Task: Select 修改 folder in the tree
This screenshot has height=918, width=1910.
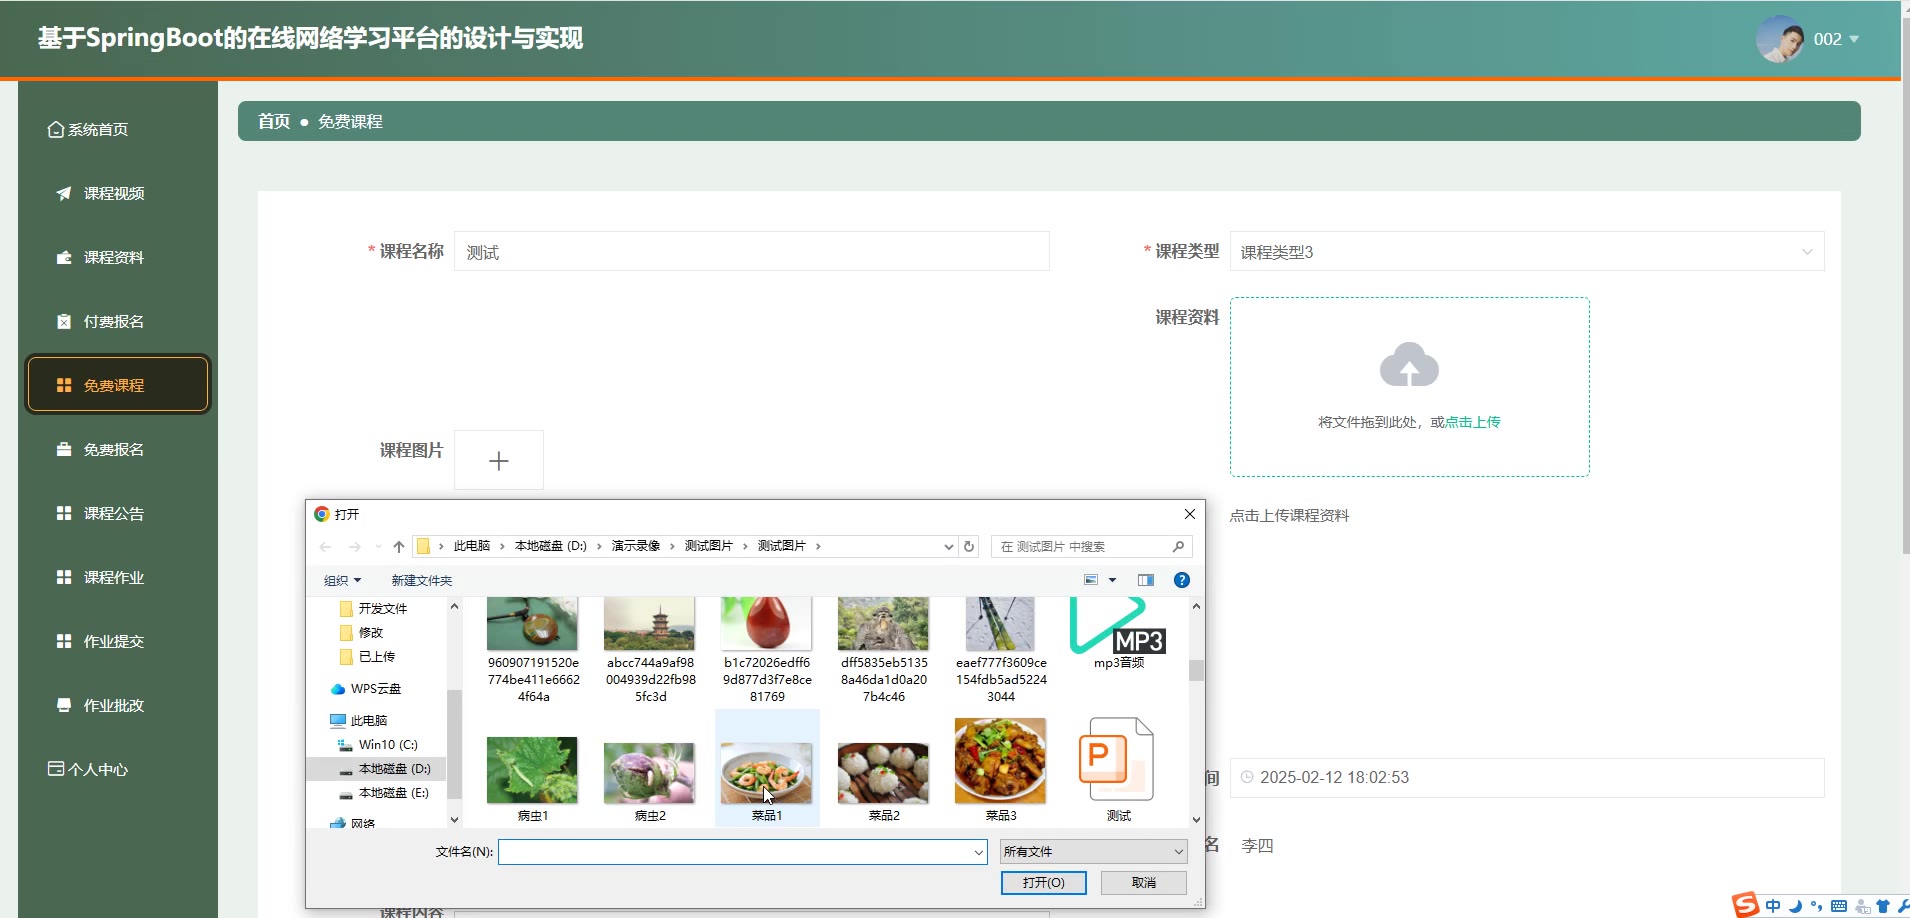Action: click(x=371, y=632)
